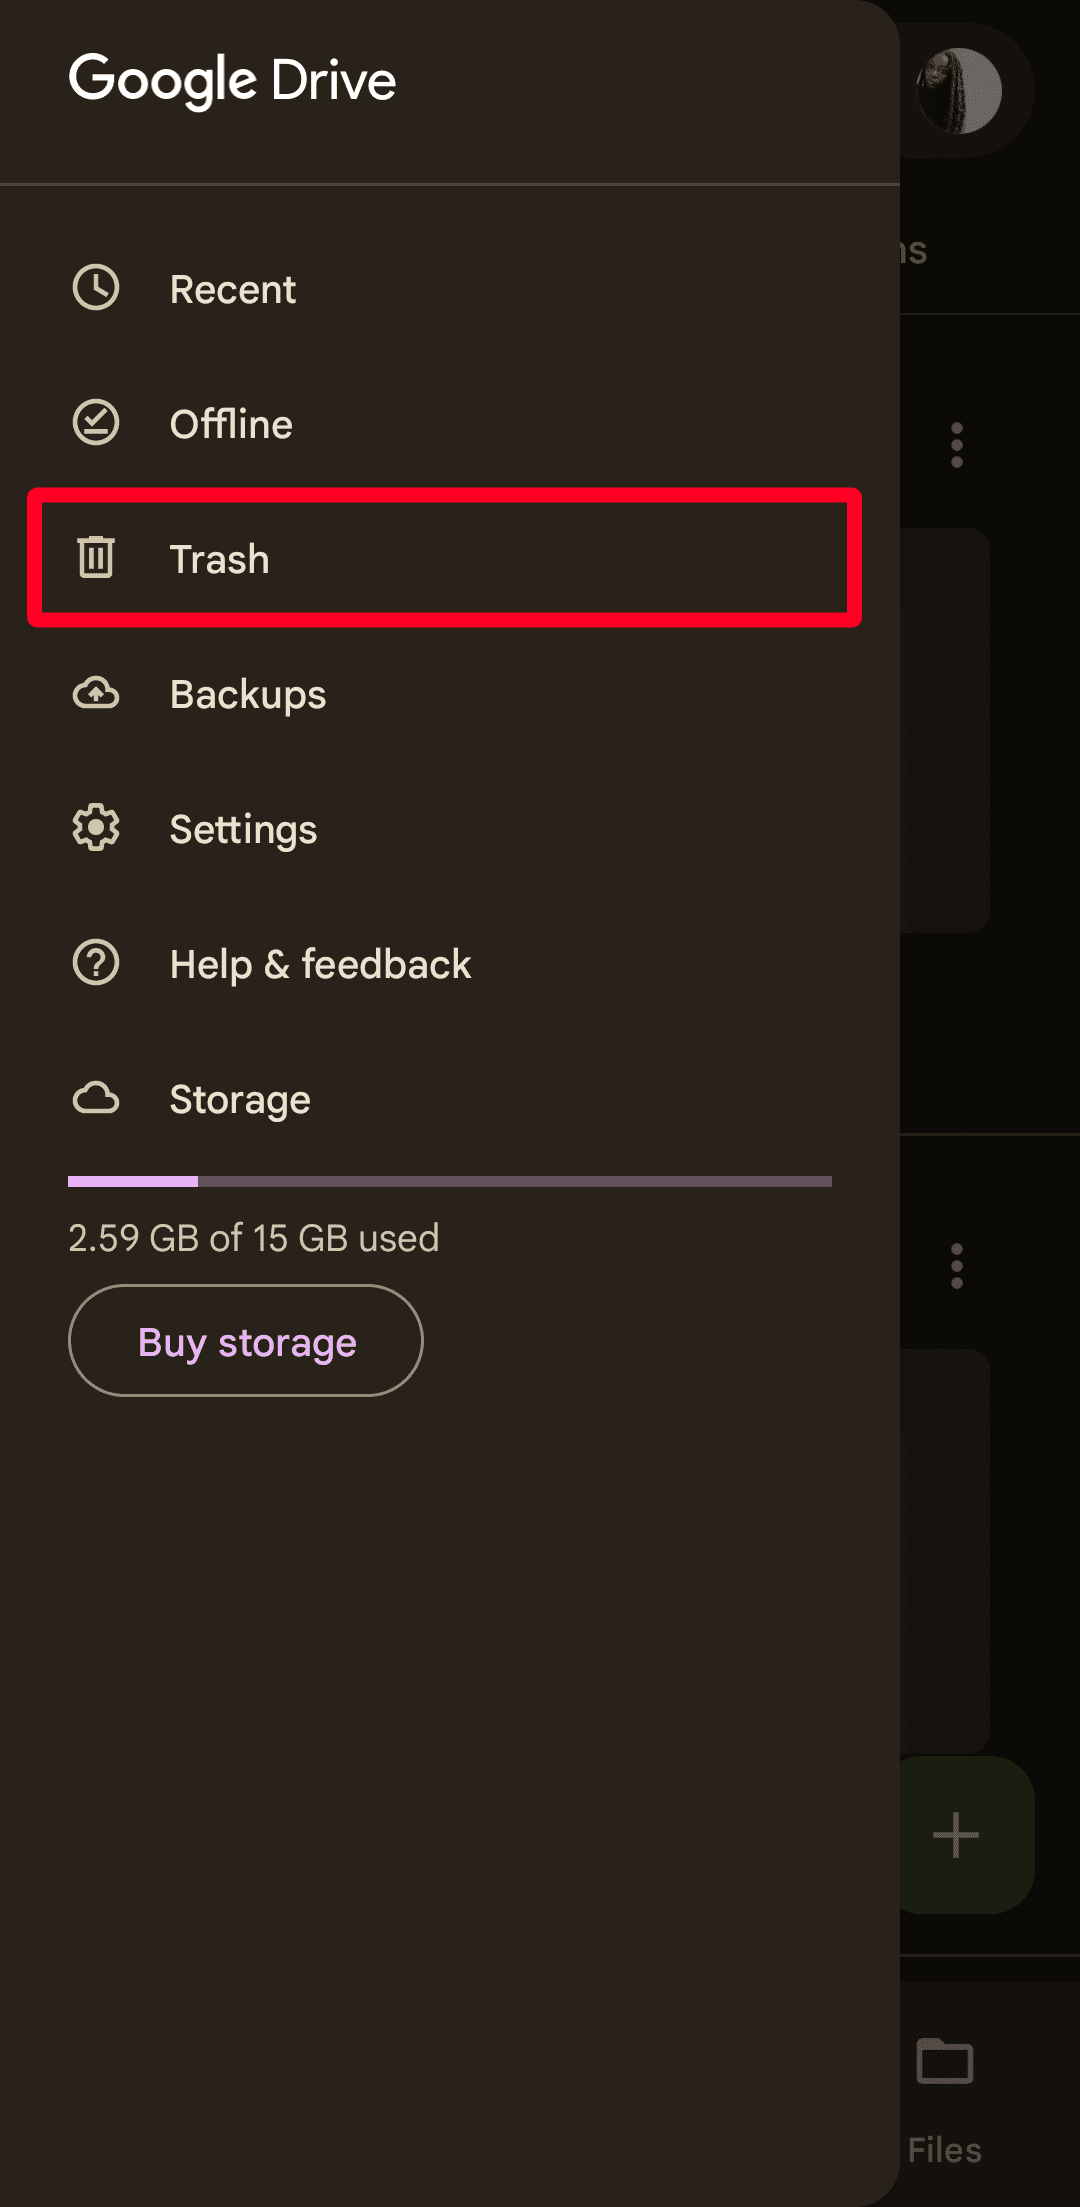This screenshot has height=2207, width=1080.
Task: Select the Offline menu label
Action: [x=231, y=424]
